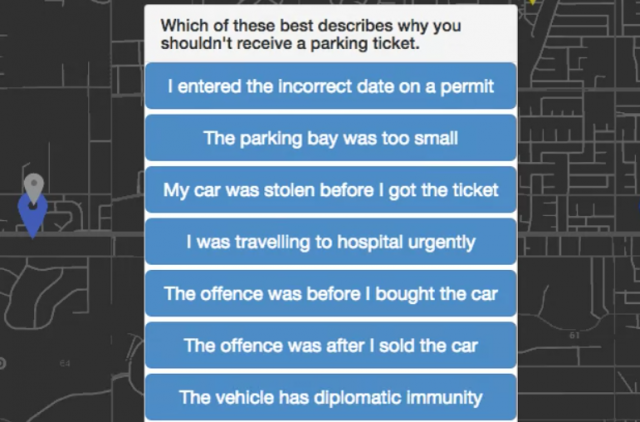
Task: Click the route 64 label on the map
Action: click(65, 361)
